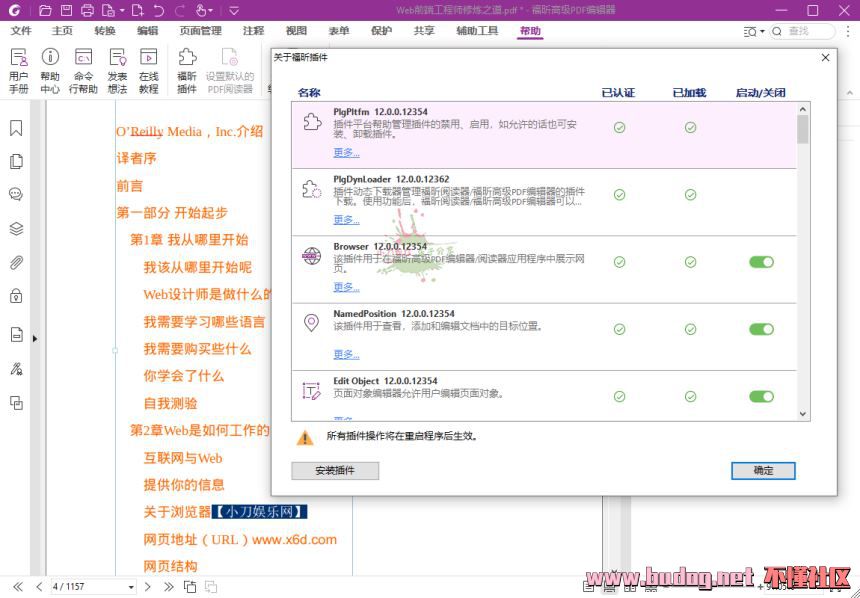
Task: Open the bookmarks panel in left sidebar
Action: coord(16,128)
